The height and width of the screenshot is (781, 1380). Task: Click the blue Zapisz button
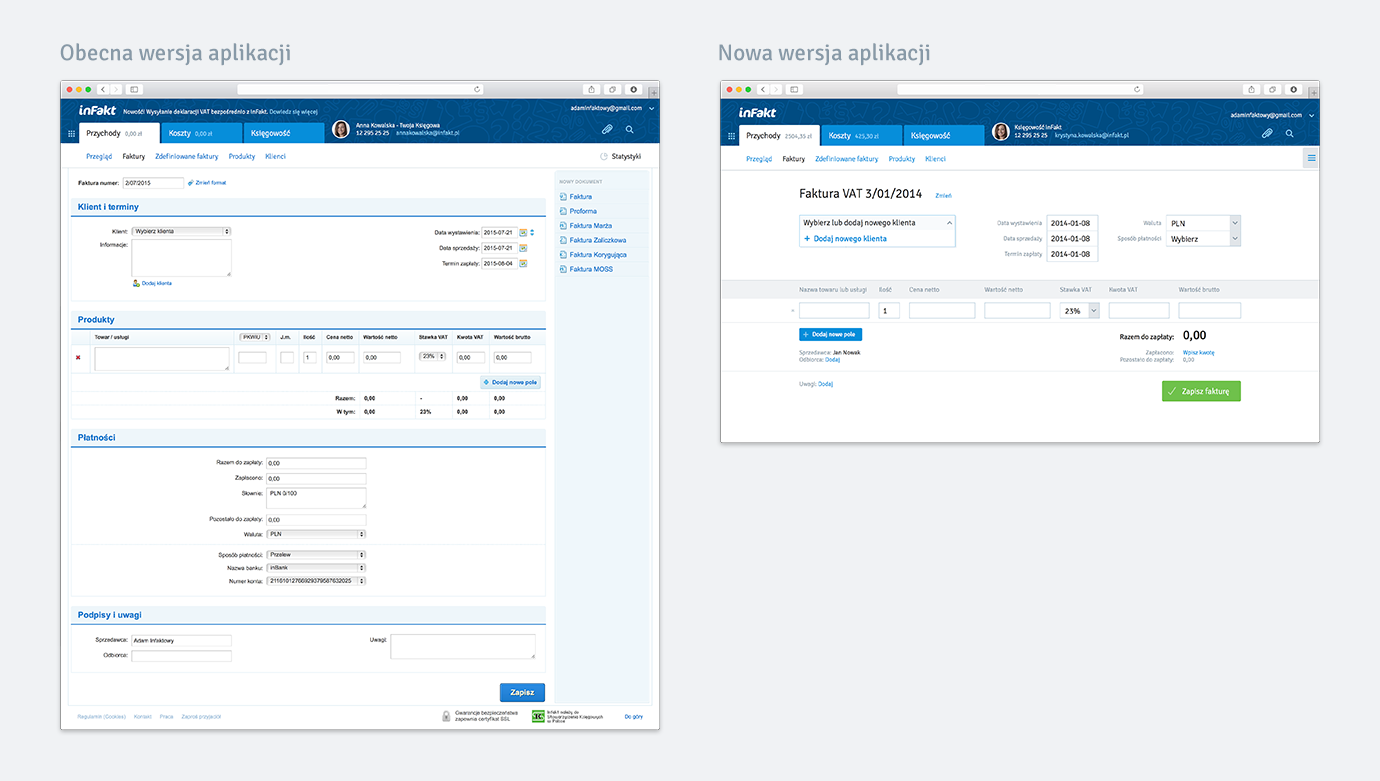click(522, 692)
